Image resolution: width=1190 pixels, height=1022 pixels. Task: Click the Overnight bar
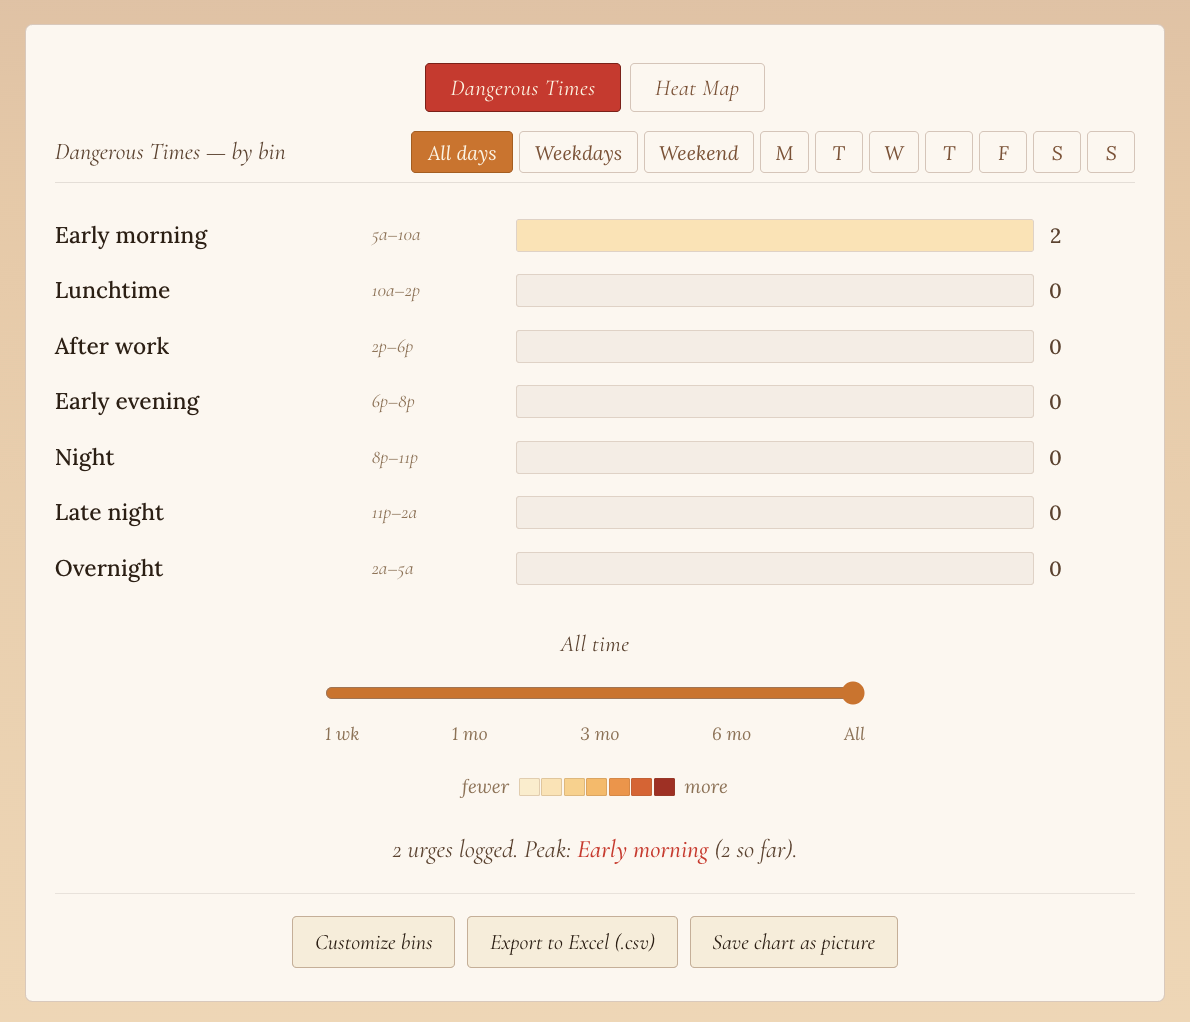774,568
